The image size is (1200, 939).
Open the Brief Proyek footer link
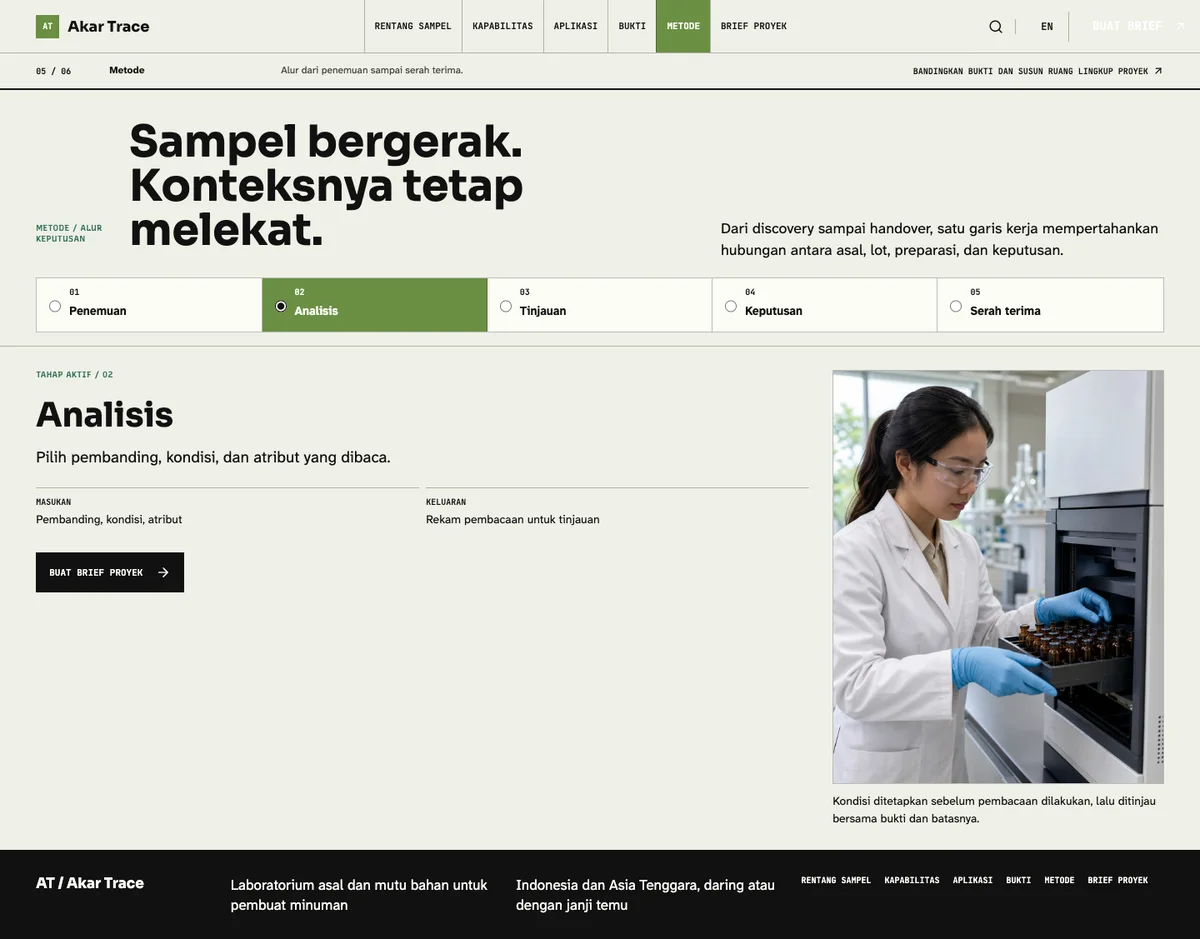[1118, 880]
